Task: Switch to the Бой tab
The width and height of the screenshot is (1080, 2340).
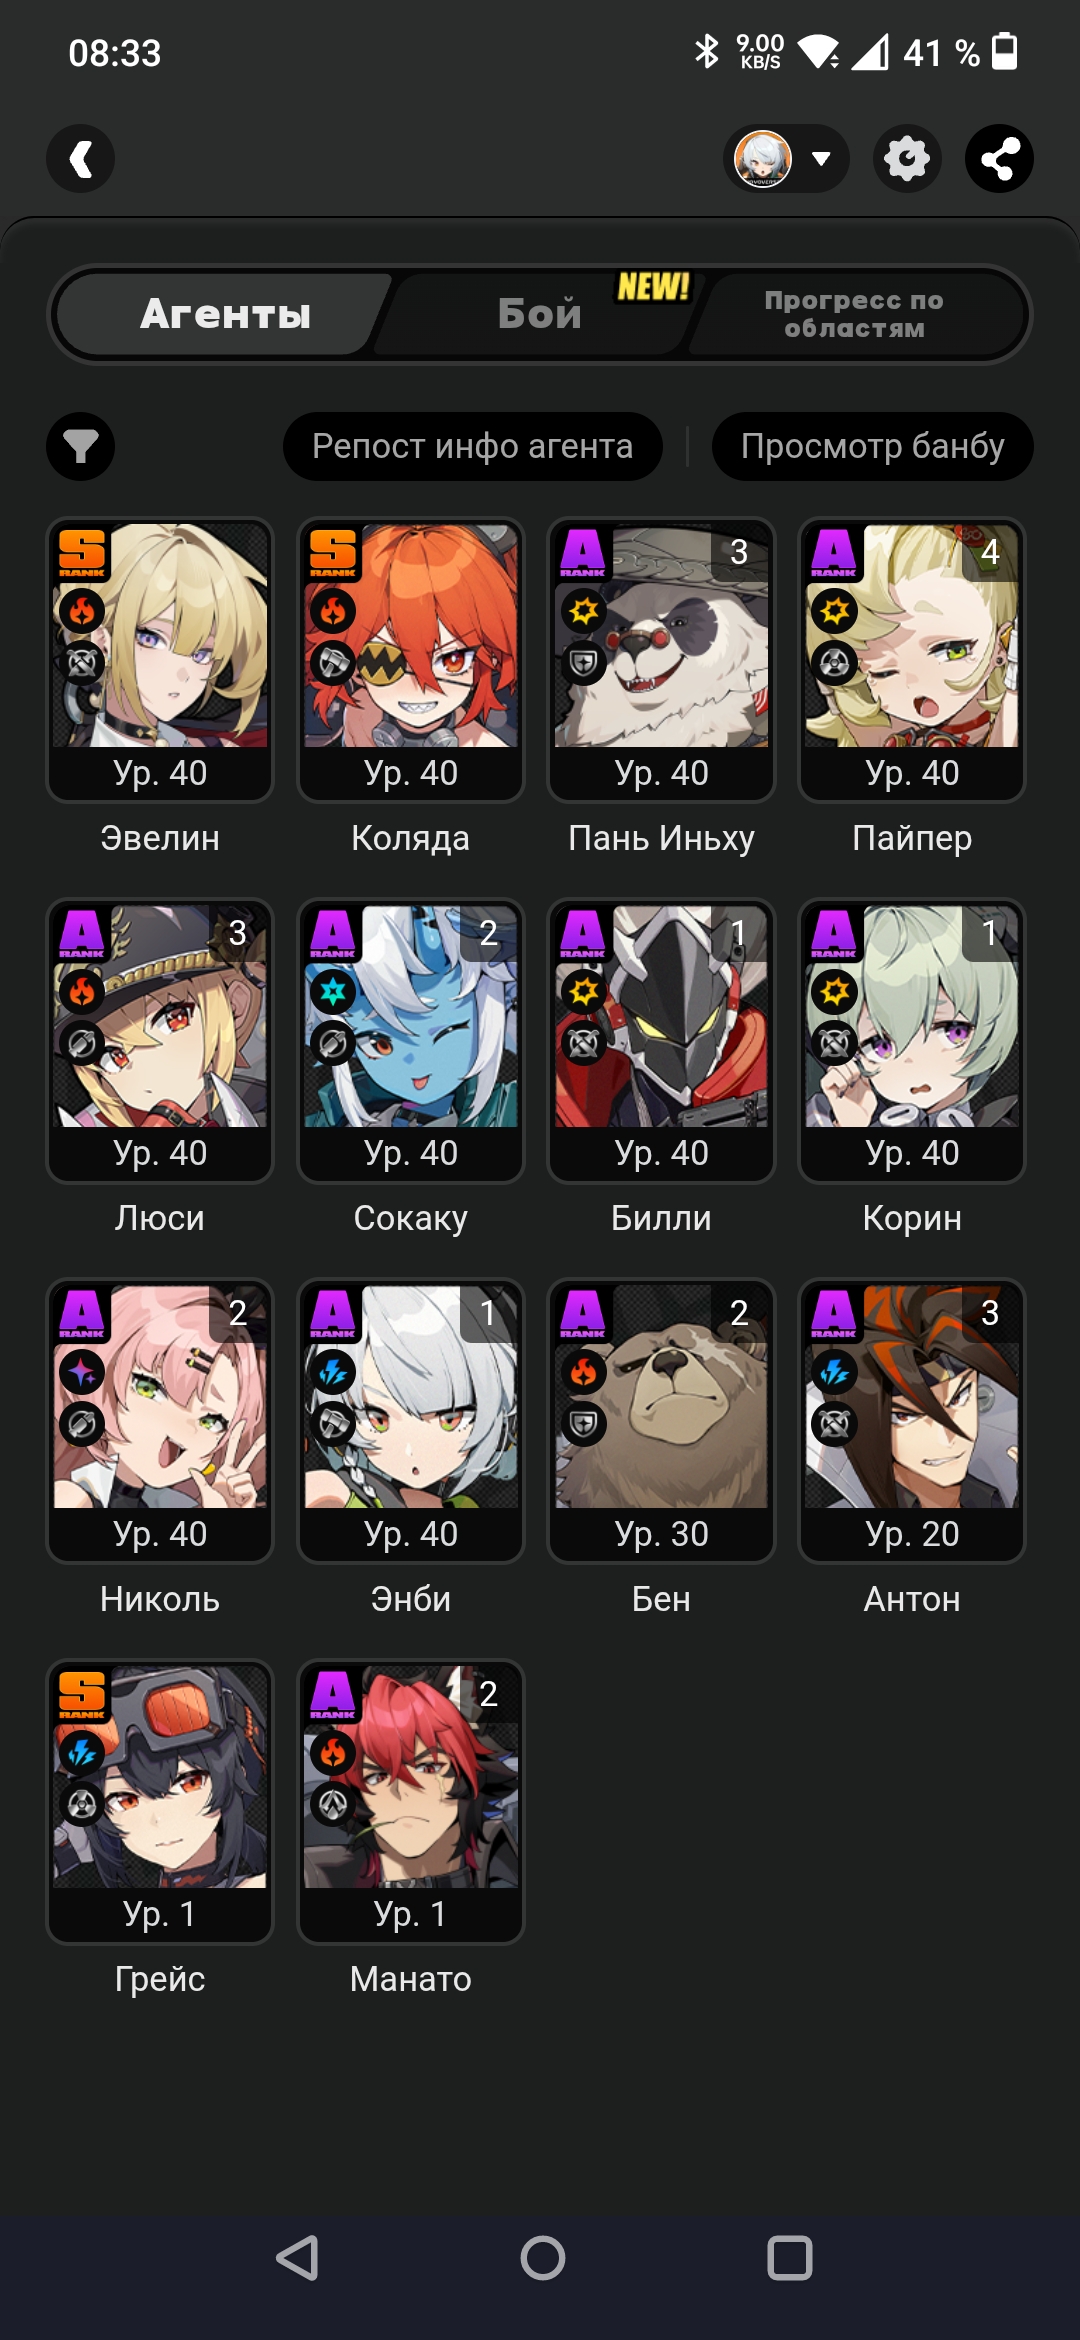Action: click(540, 314)
